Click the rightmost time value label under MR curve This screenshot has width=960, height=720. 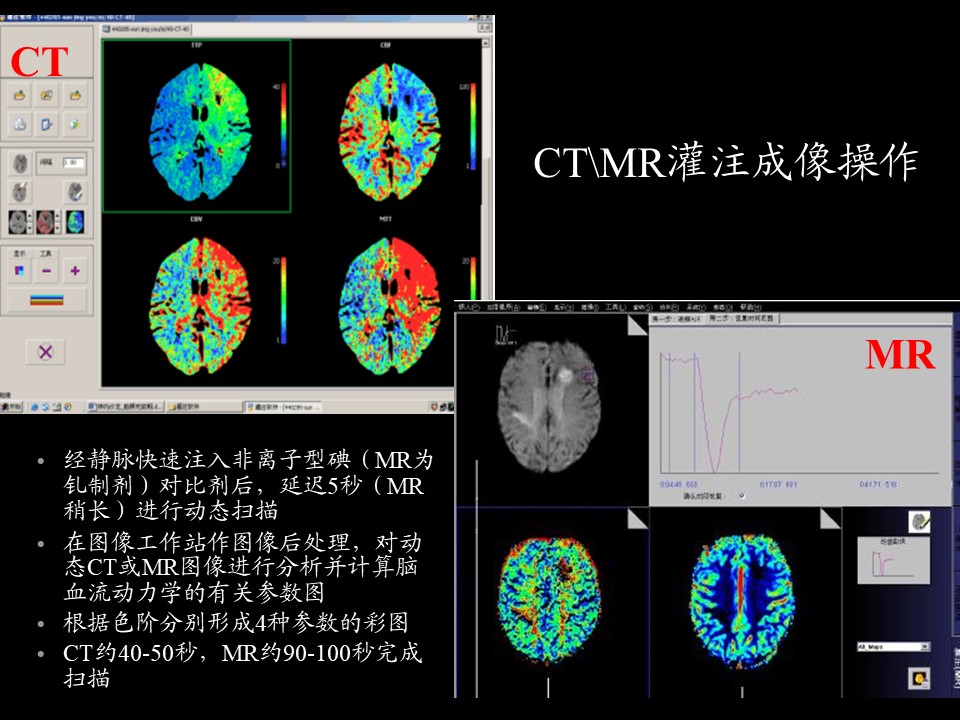coord(878,484)
